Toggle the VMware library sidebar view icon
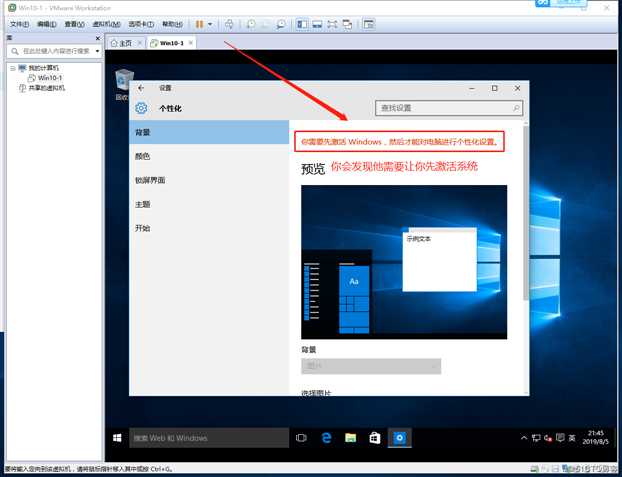The image size is (622, 477). tap(302, 24)
